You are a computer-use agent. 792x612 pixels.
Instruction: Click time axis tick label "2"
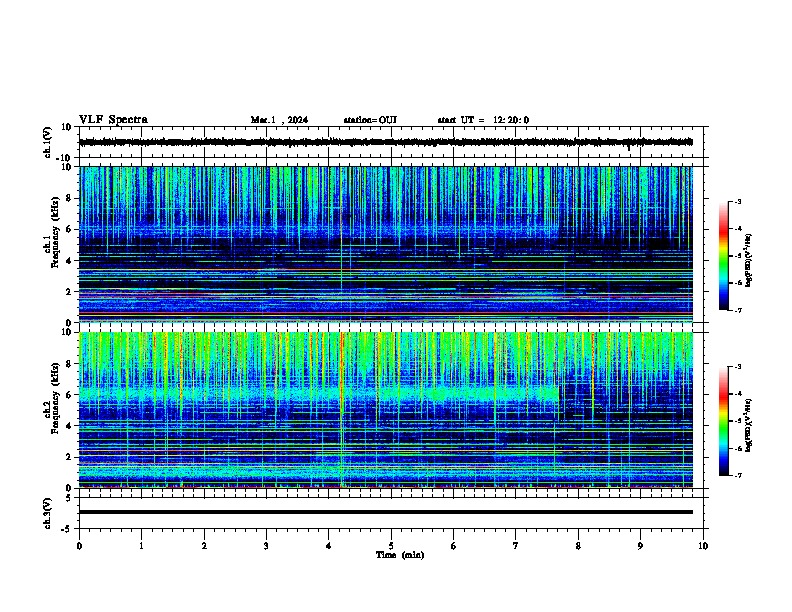[204, 546]
